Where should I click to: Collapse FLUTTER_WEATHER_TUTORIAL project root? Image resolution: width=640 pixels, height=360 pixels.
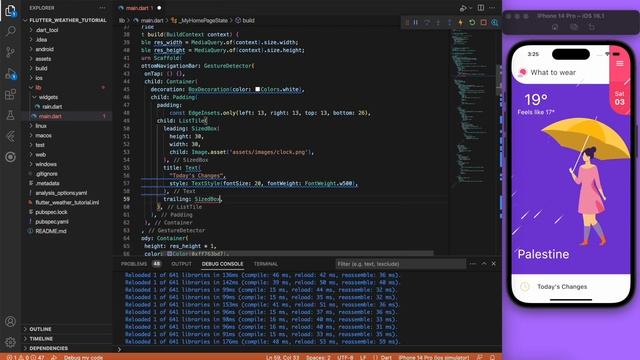(68, 20)
